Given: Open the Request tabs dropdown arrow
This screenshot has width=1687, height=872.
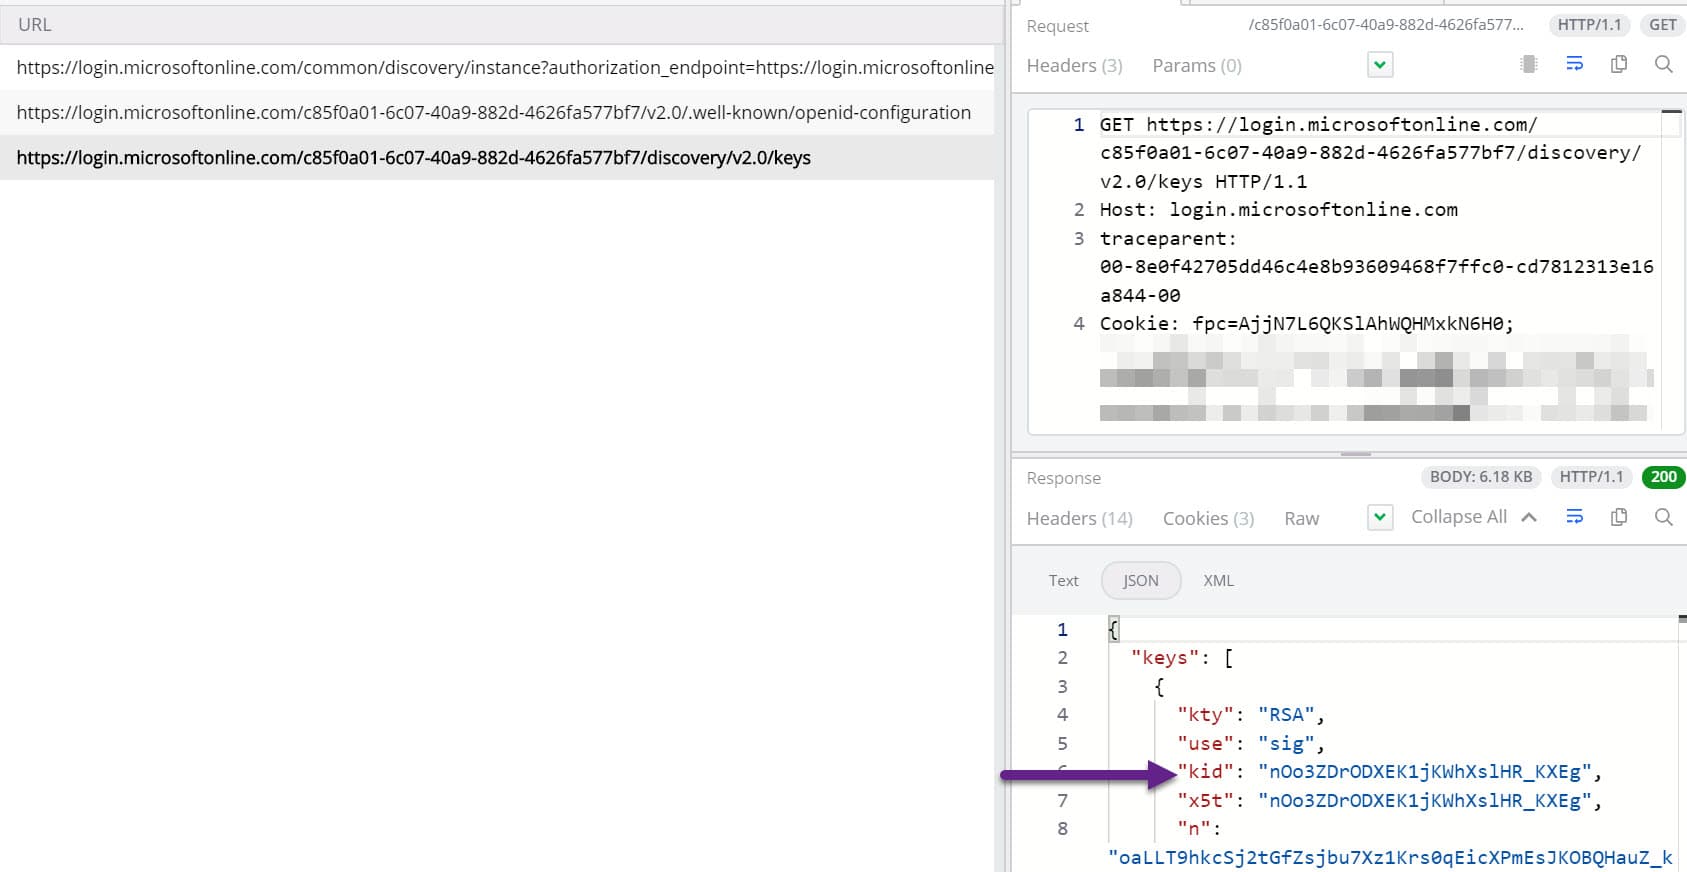Looking at the screenshot, I should pyautogui.click(x=1380, y=65).
